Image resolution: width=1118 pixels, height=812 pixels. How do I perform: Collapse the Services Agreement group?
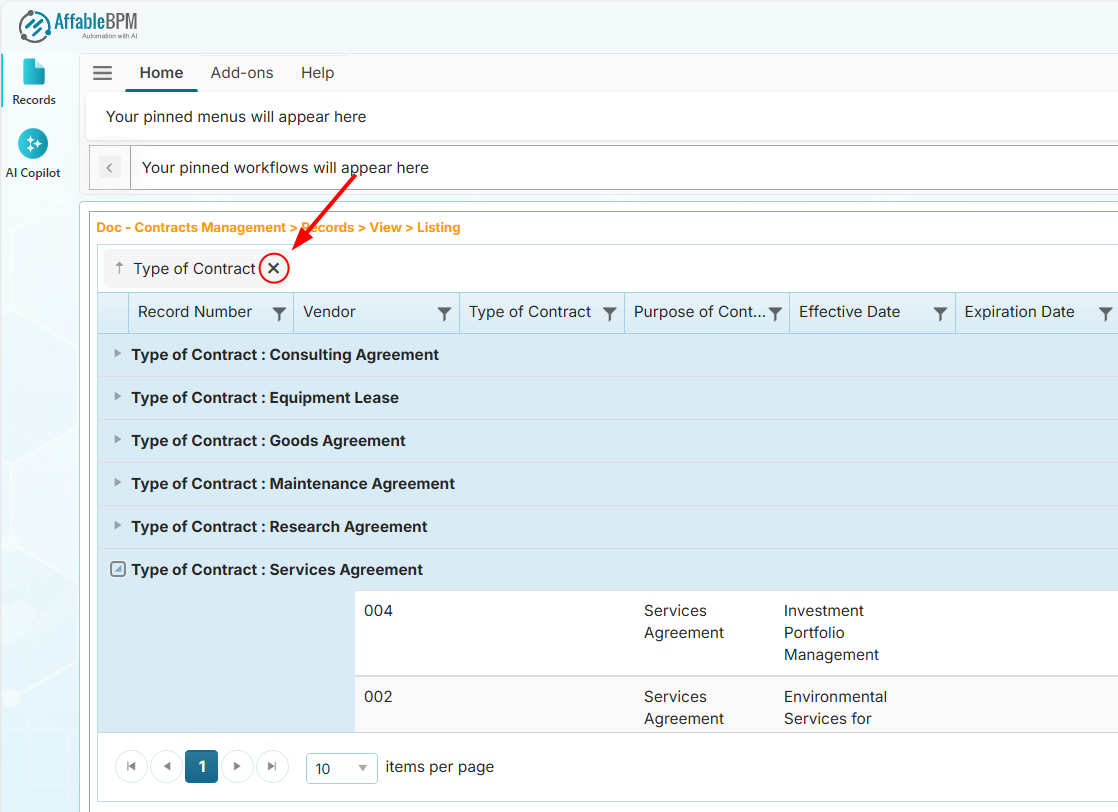pyautogui.click(x=117, y=569)
